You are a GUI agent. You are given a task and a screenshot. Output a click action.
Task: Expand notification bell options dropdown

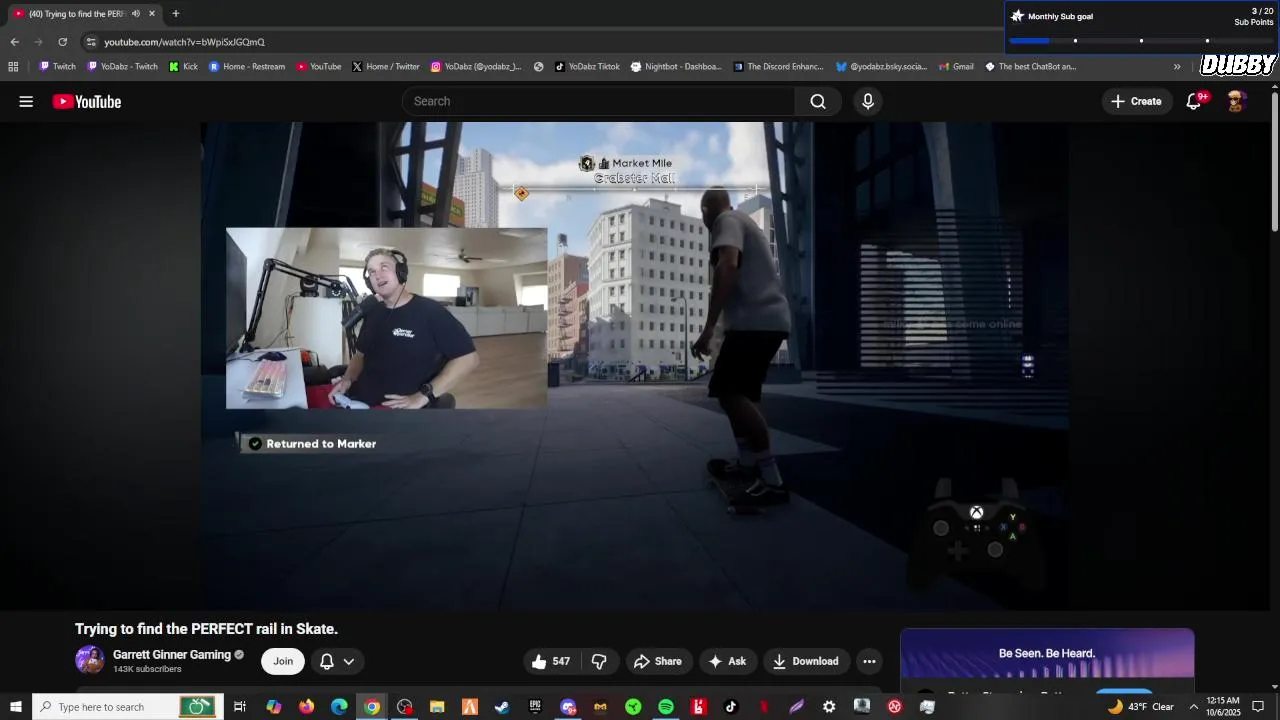349,661
